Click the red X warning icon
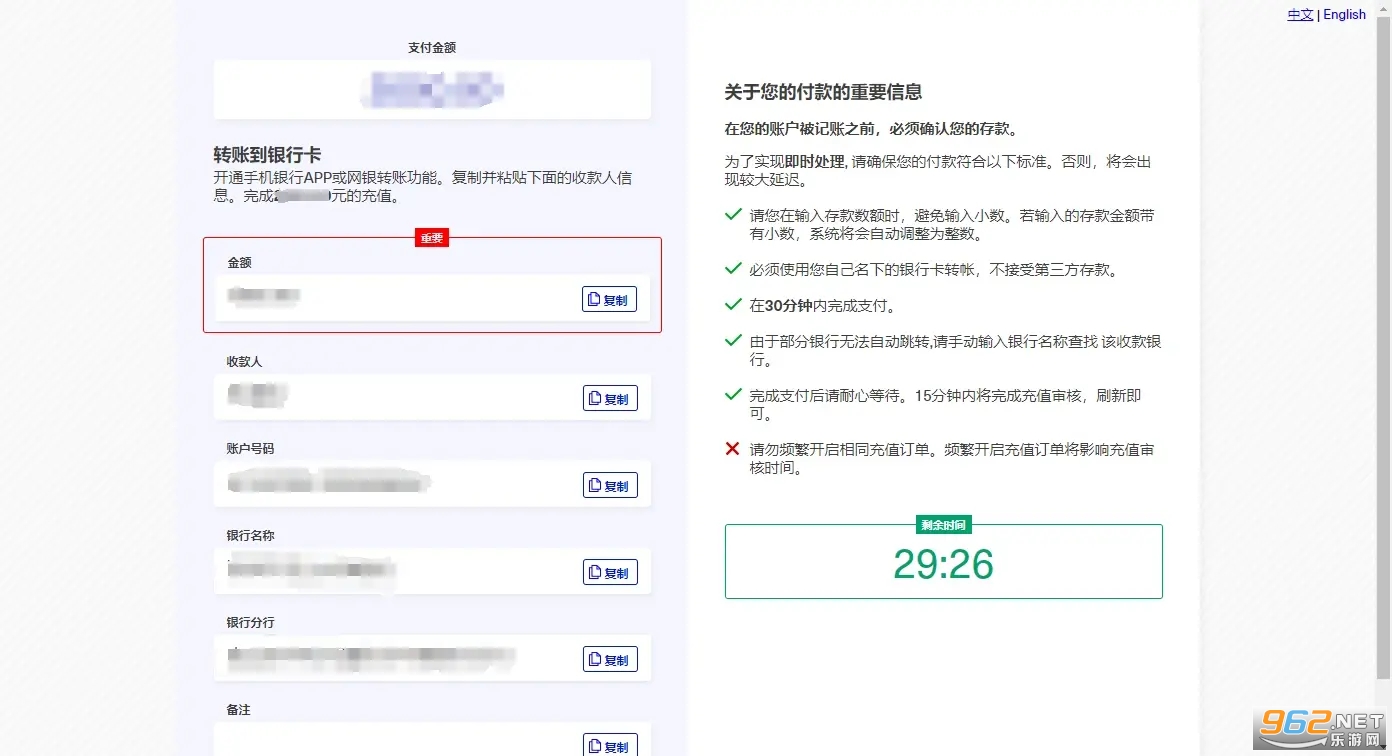Image resolution: width=1392 pixels, height=756 pixels. [x=733, y=449]
